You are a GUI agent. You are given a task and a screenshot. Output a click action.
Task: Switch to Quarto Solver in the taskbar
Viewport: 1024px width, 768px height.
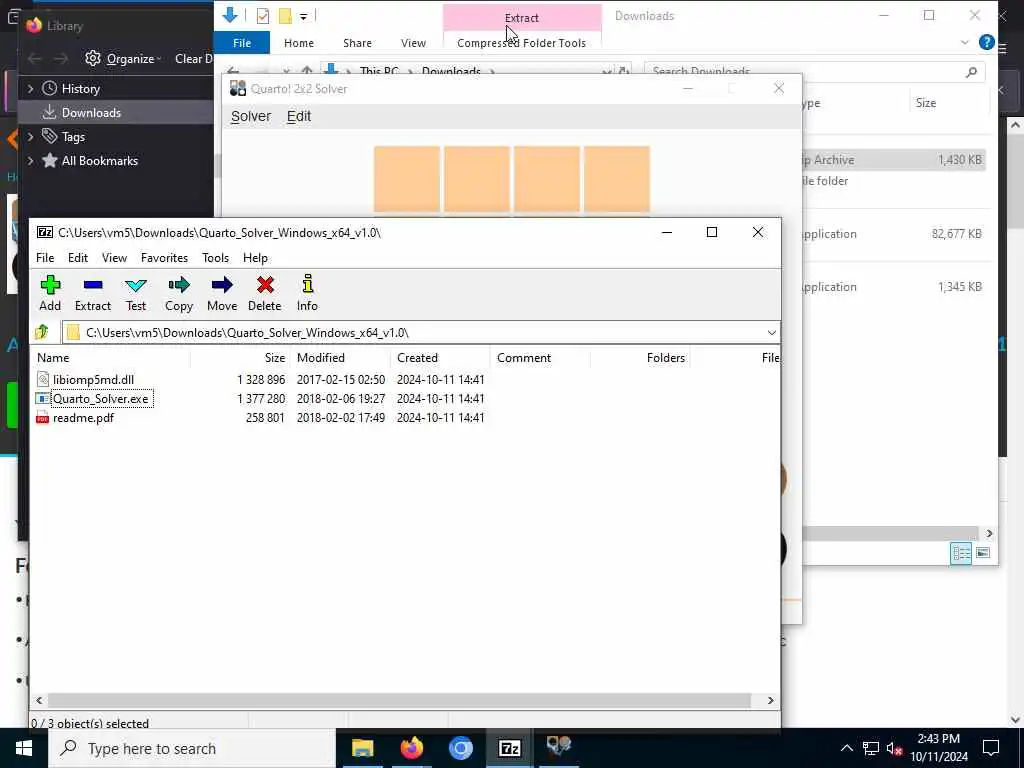pyautogui.click(x=558, y=746)
